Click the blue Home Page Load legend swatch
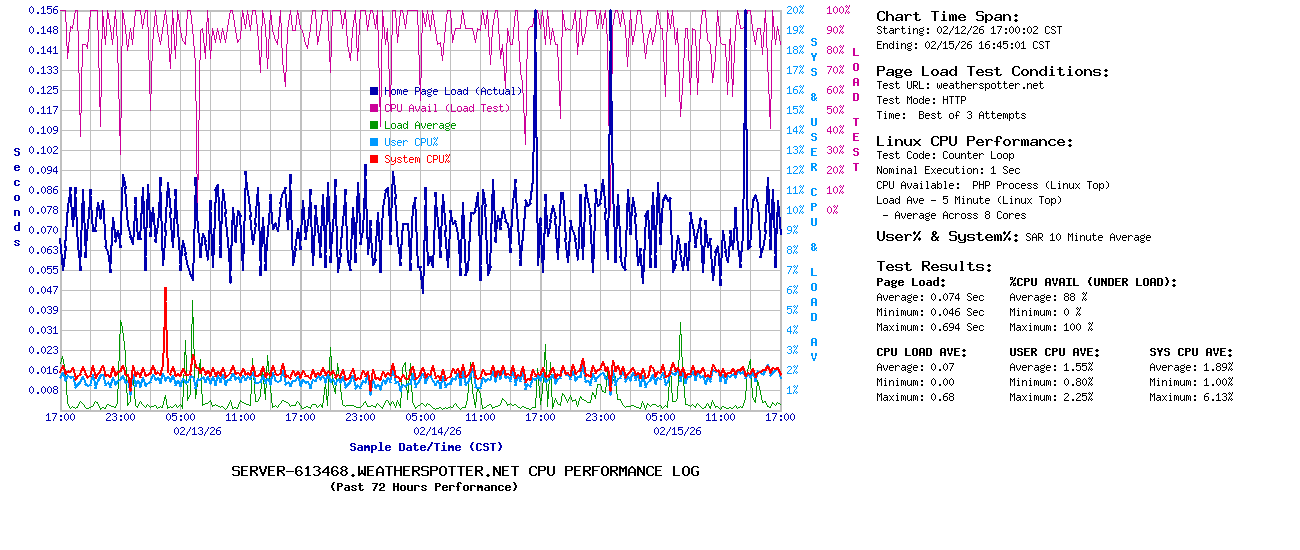The width and height of the screenshot is (1300, 550). coord(374,91)
